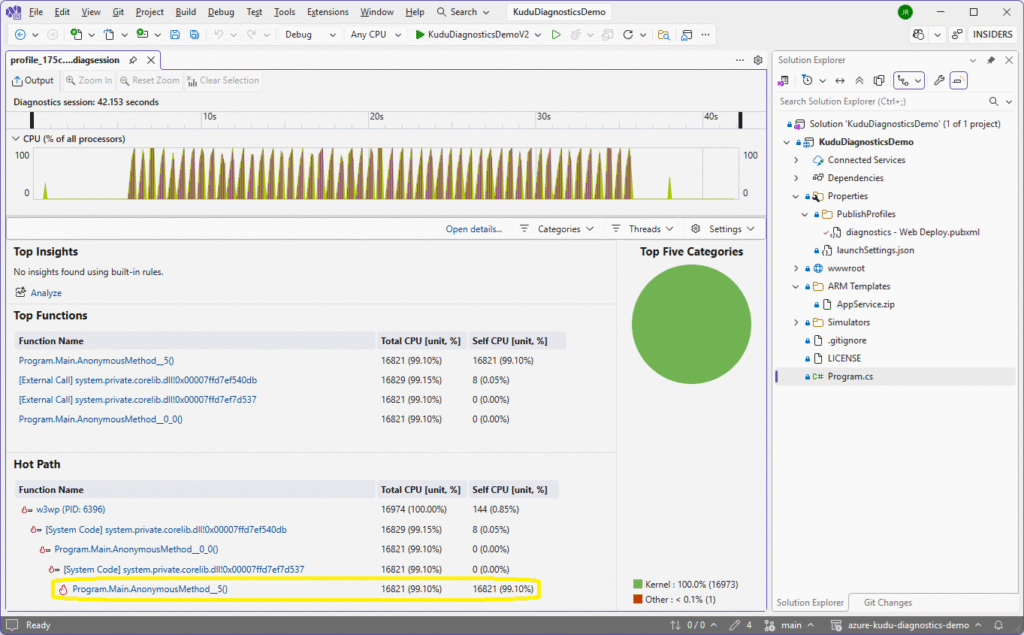
Task: Open Solution Explorer search filter icon
Action: (1009, 101)
